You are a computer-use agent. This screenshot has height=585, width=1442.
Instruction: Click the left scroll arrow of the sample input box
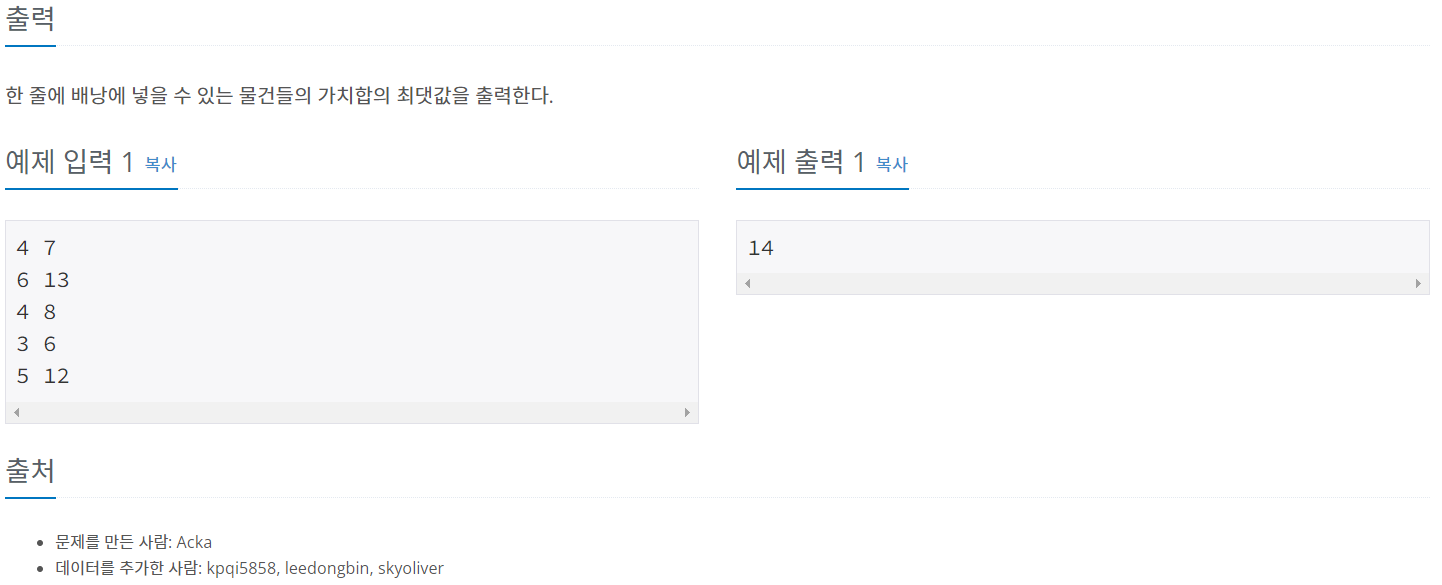pyautogui.click(x=16, y=411)
